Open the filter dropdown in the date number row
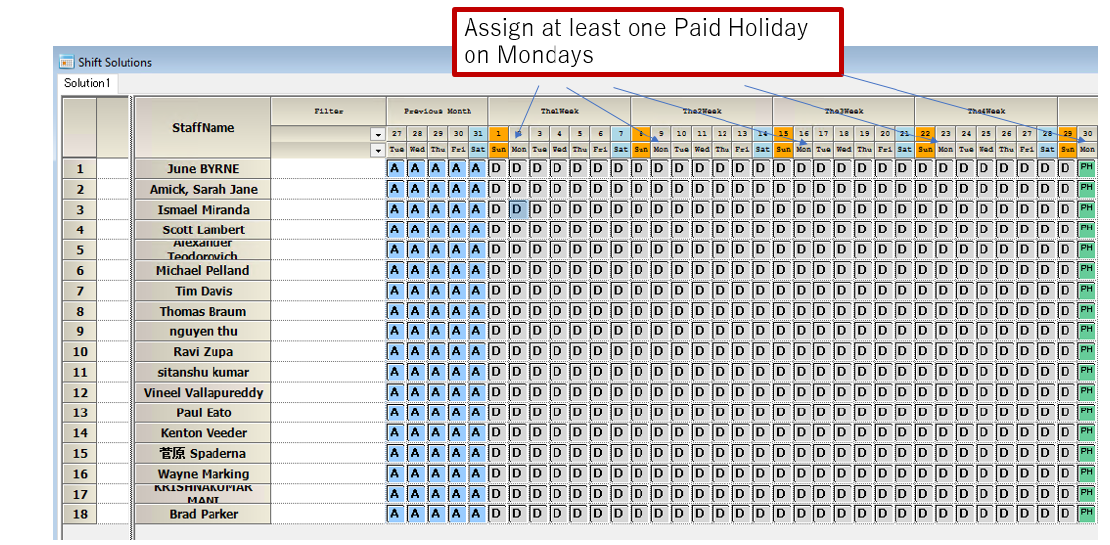 coord(378,134)
